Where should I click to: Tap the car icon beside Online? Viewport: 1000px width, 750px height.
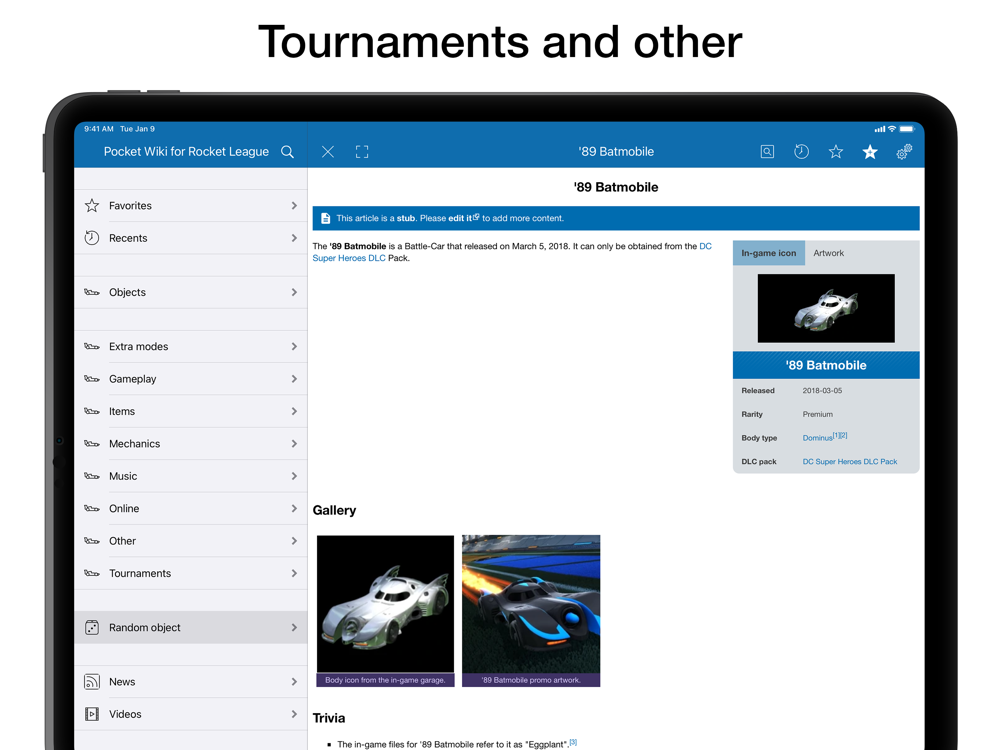(92, 508)
